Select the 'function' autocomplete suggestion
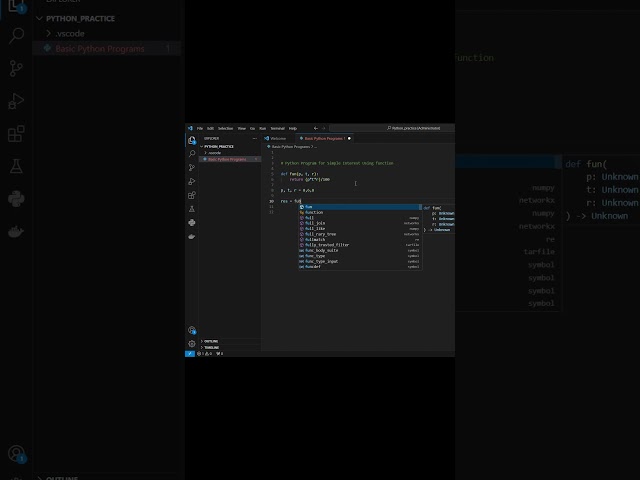640x480 pixels. [359, 212]
